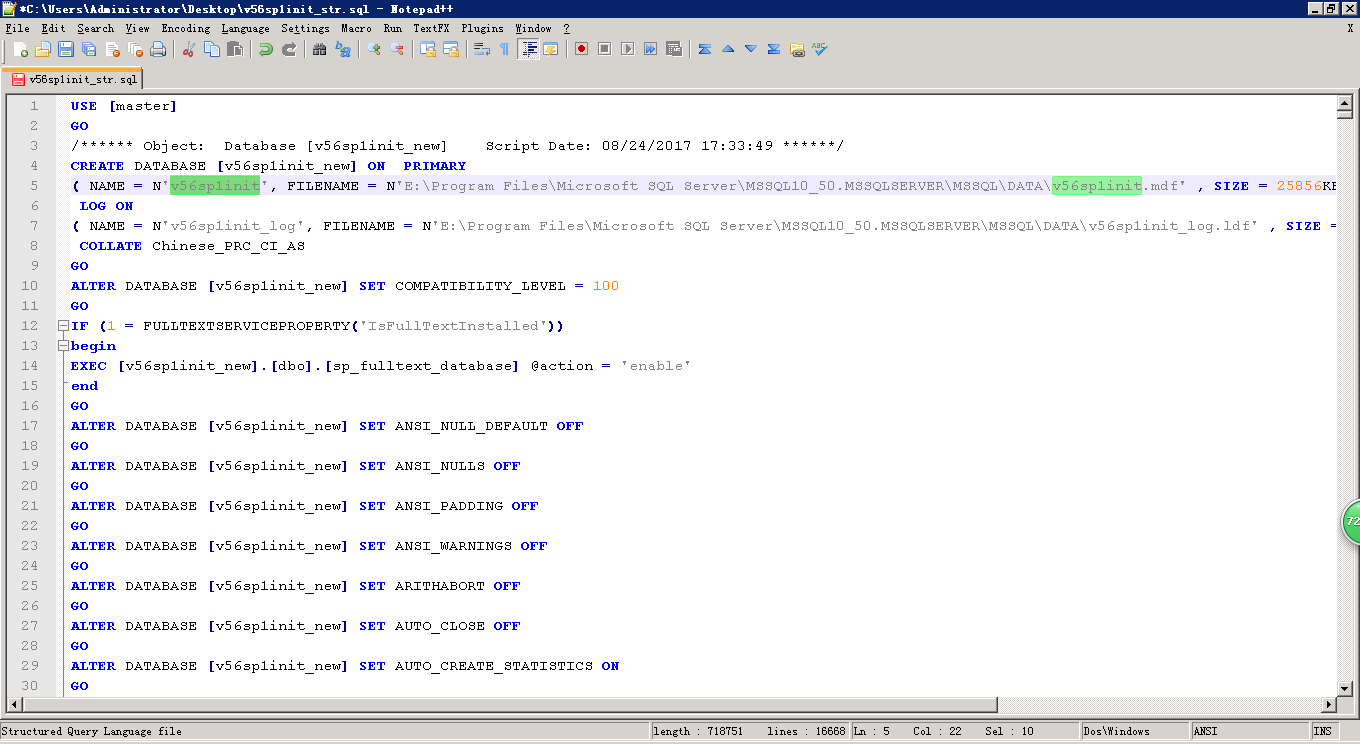This screenshot has width=1360, height=744.
Task: Click the New file toolbar icon
Action: [x=20, y=49]
